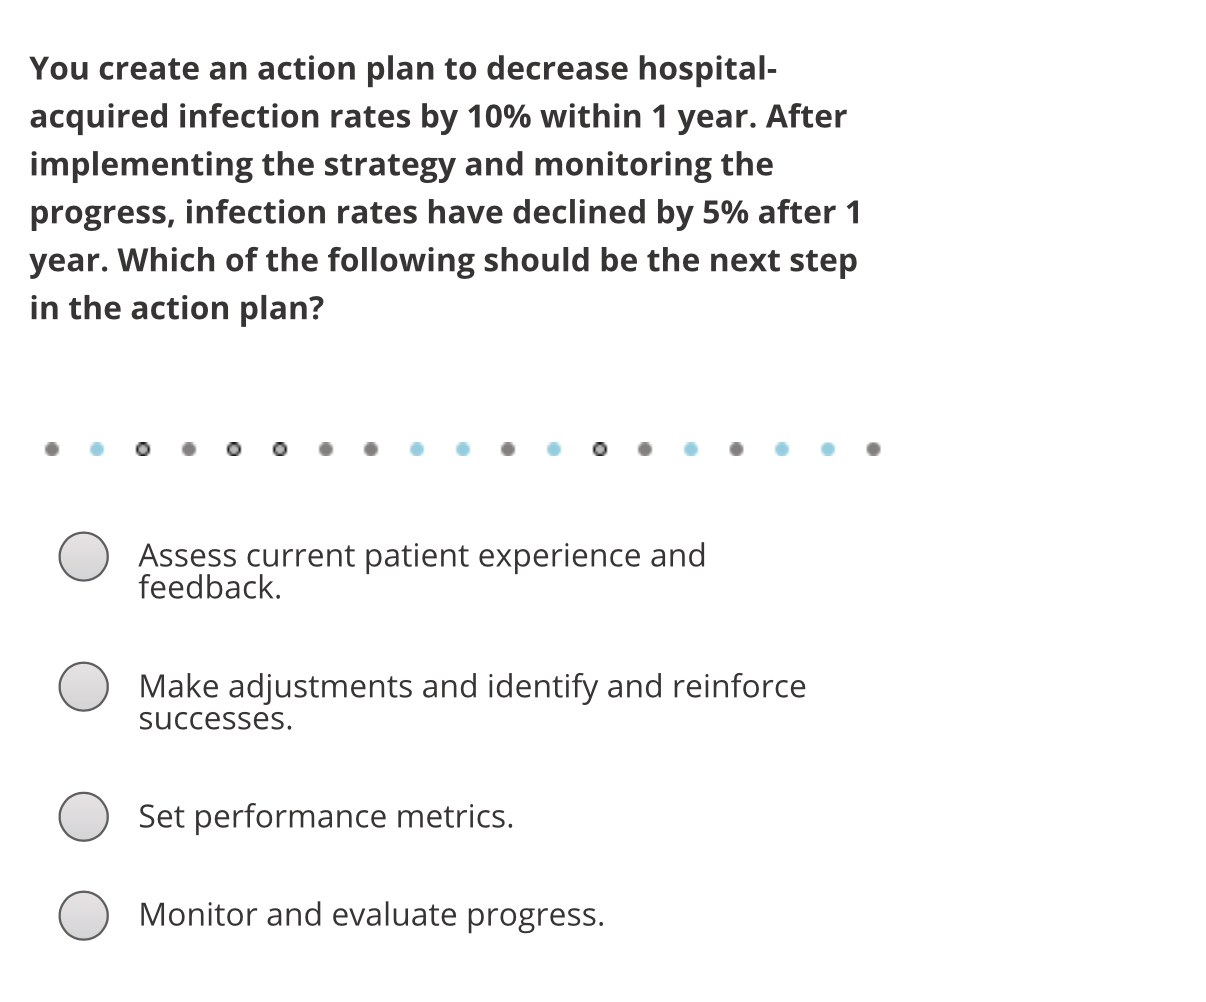Click the "Assess current patient experience" answer text
1206x1002 pixels.
(x=422, y=570)
